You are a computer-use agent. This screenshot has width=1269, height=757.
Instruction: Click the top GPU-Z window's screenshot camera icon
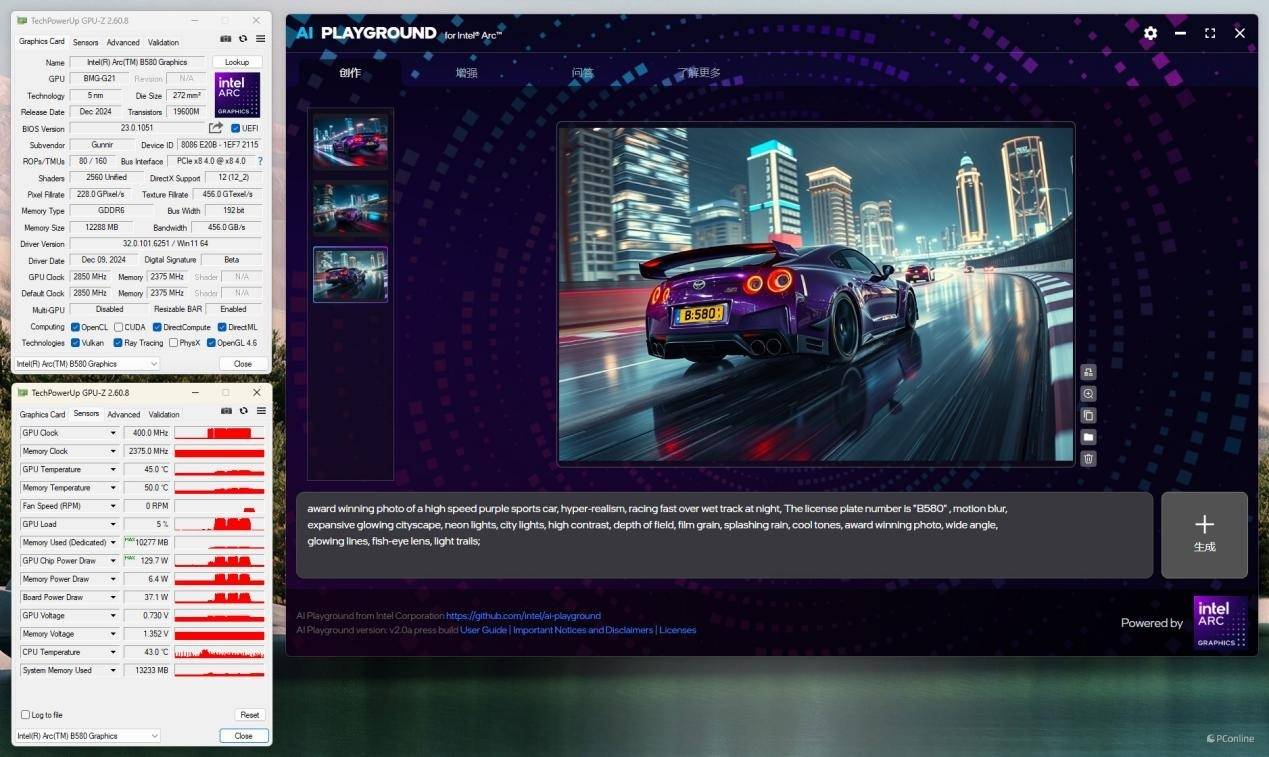coord(226,39)
